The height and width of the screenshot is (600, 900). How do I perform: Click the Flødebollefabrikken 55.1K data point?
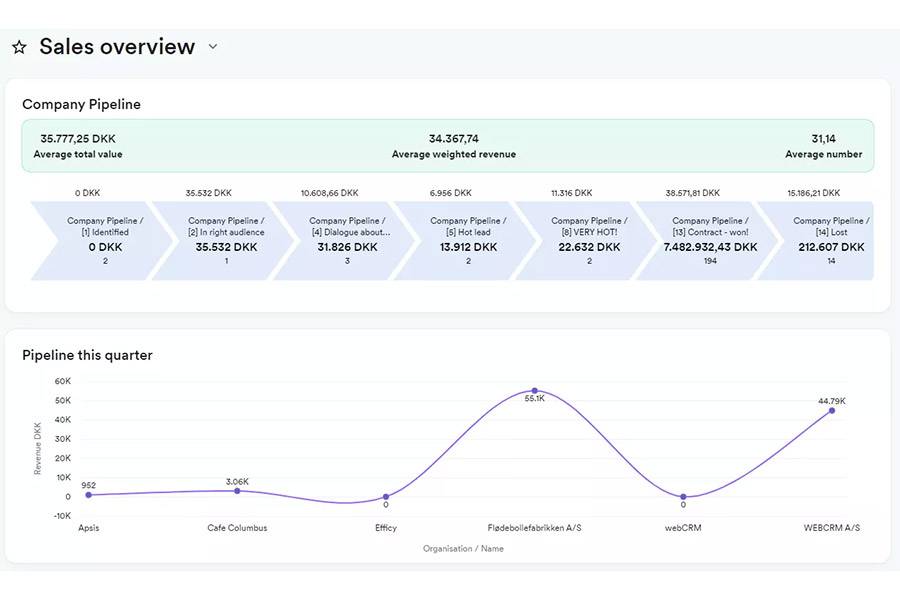(534, 390)
